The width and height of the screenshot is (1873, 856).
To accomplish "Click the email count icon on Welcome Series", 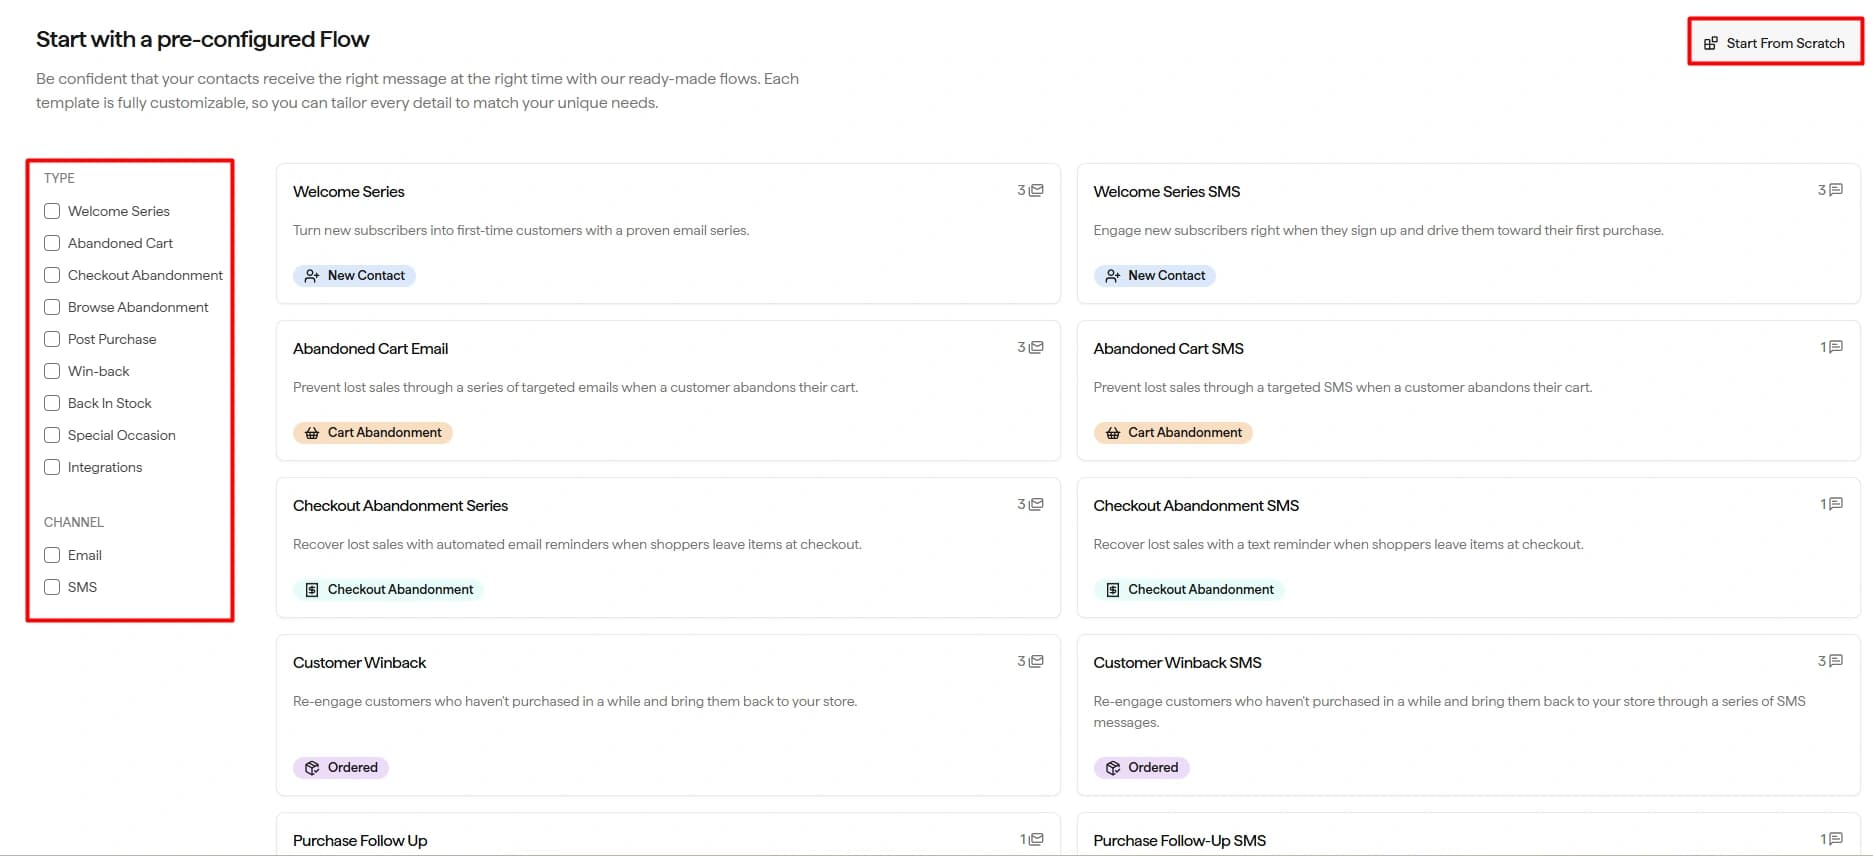I will (1037, 190).
